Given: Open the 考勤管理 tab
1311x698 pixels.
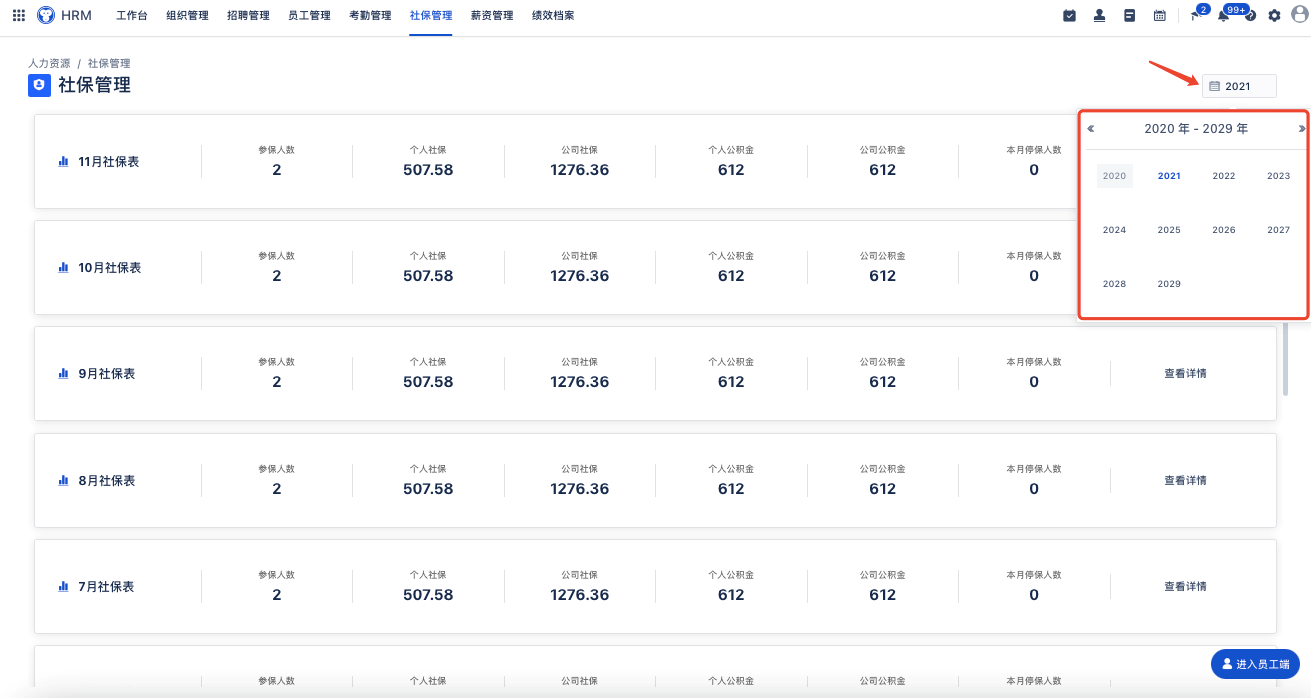Looking at the screenshot, I should click(370, 16).
